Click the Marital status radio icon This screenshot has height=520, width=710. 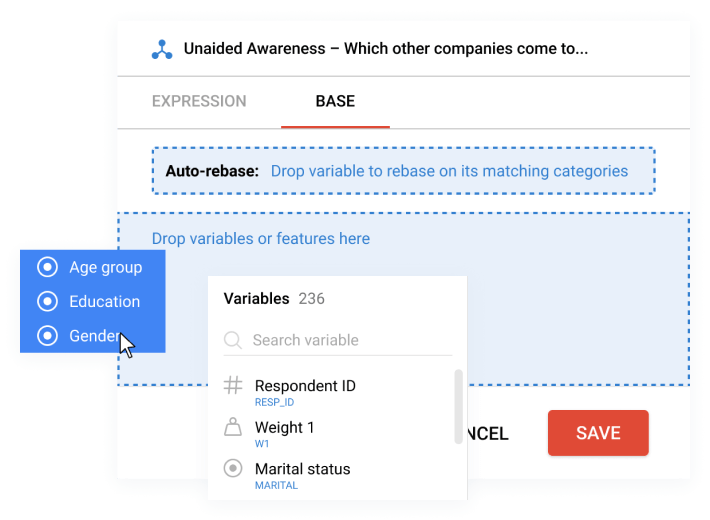(233, 468)
